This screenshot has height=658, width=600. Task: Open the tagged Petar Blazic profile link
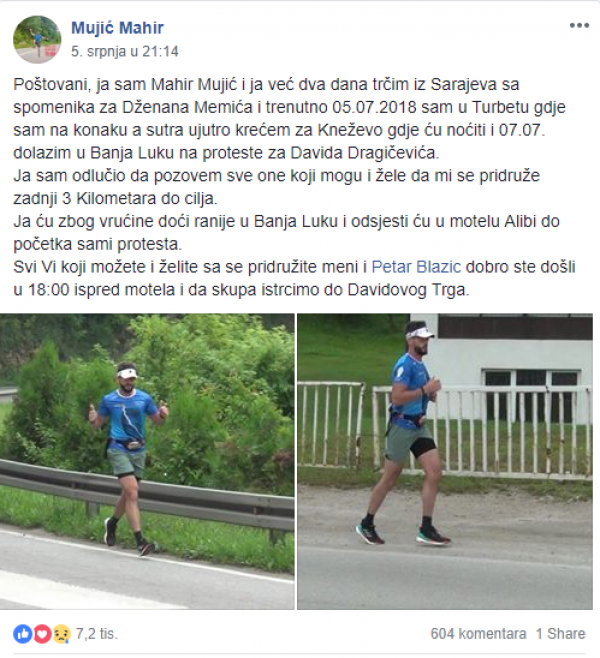tap(416, 267)
